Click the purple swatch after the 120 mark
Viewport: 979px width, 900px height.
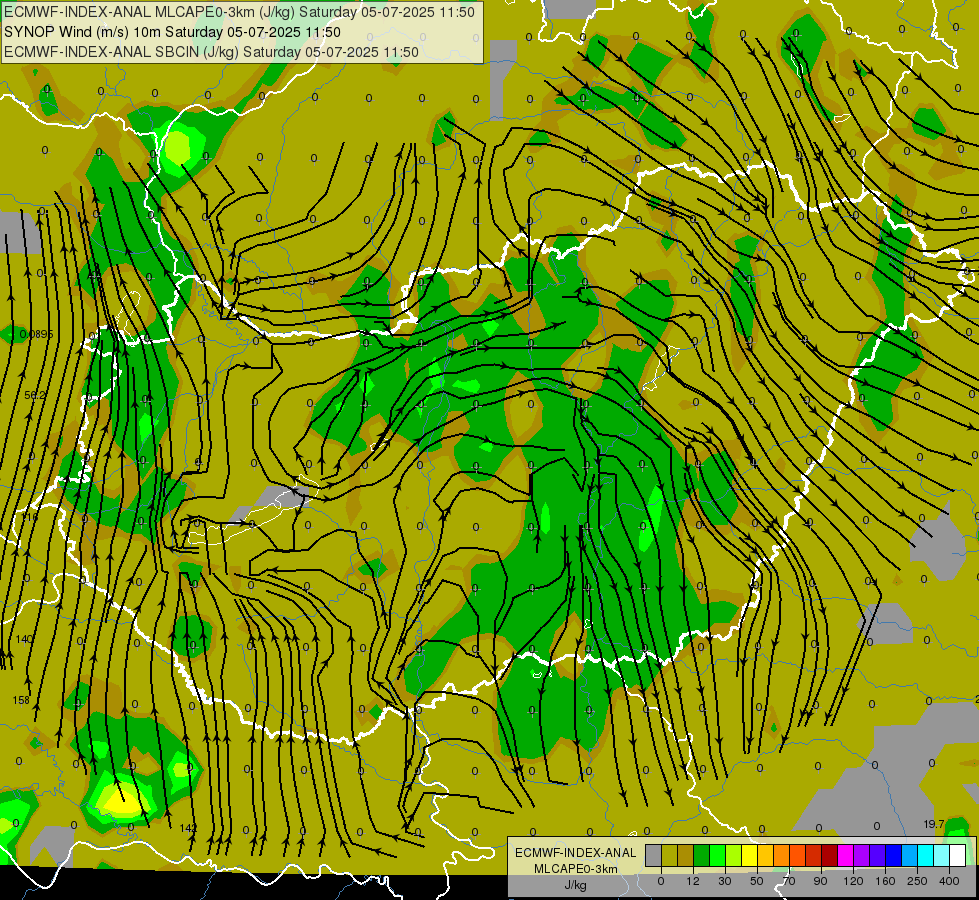click(862, 855)
